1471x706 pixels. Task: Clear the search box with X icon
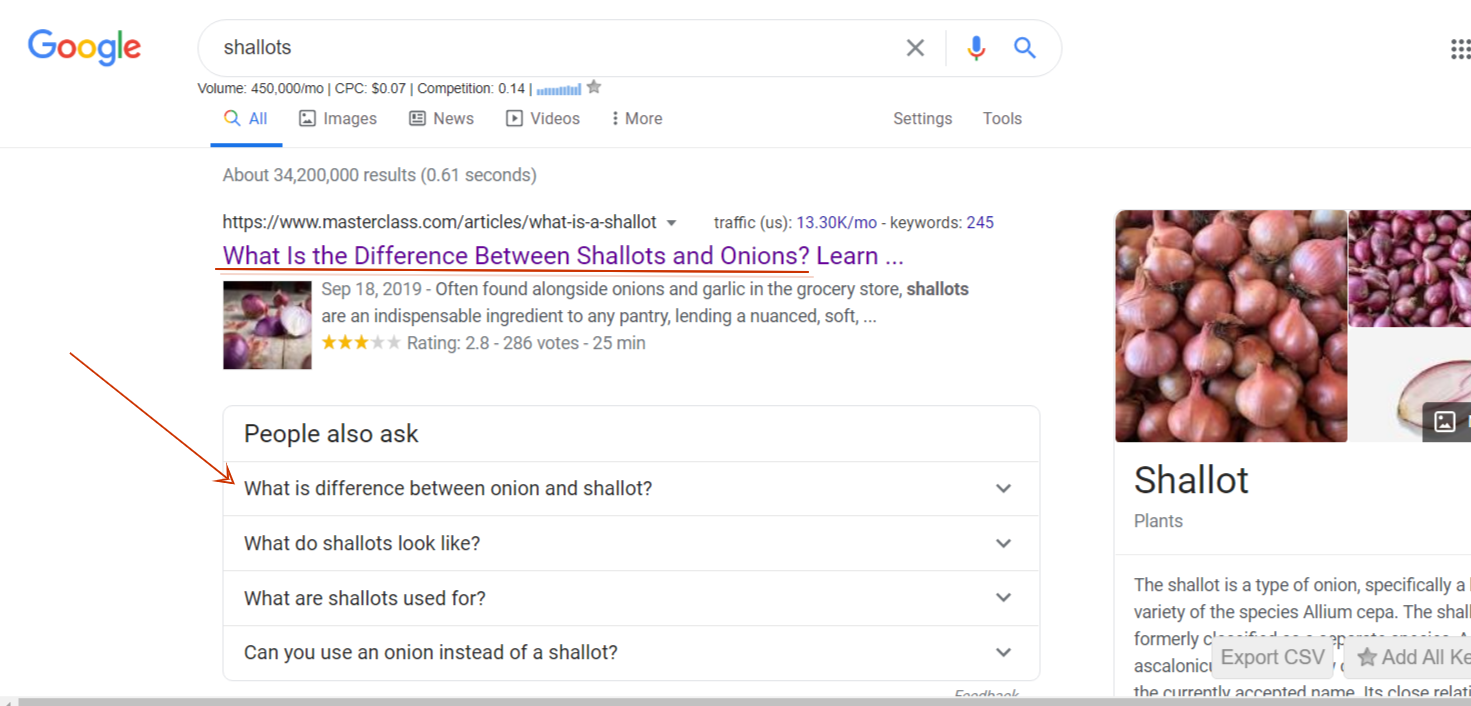pos(915,48)
